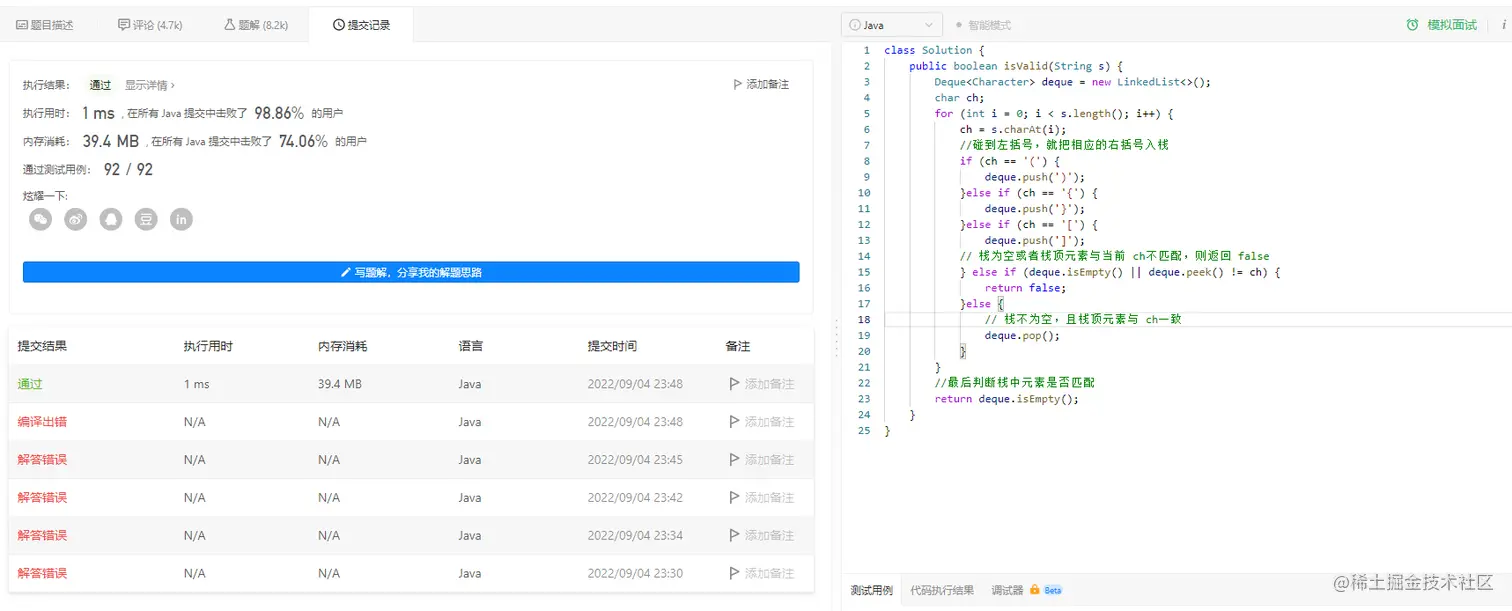The width and height of the screenshot is (1512, 611).
Task: Expand 显示详情 result details
Action: pos(150,85)
